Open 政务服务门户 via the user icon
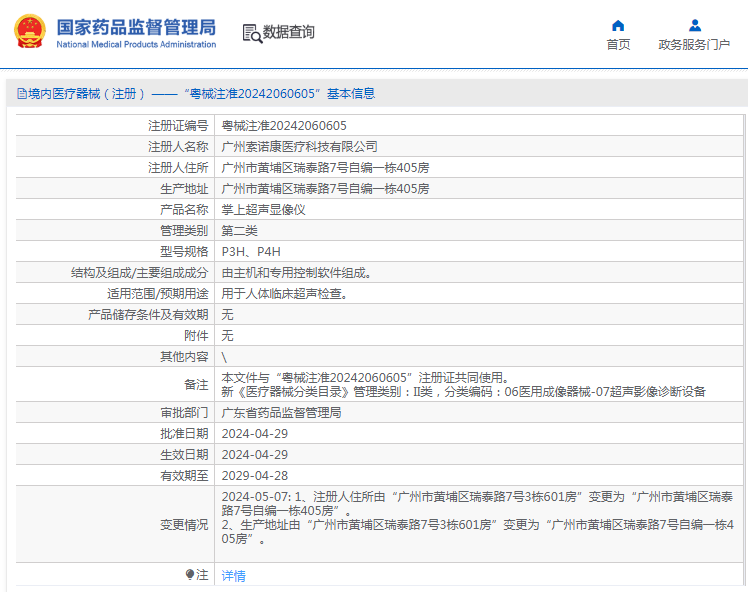The width and height of the screenshot is (748, 592). point(695,25)
